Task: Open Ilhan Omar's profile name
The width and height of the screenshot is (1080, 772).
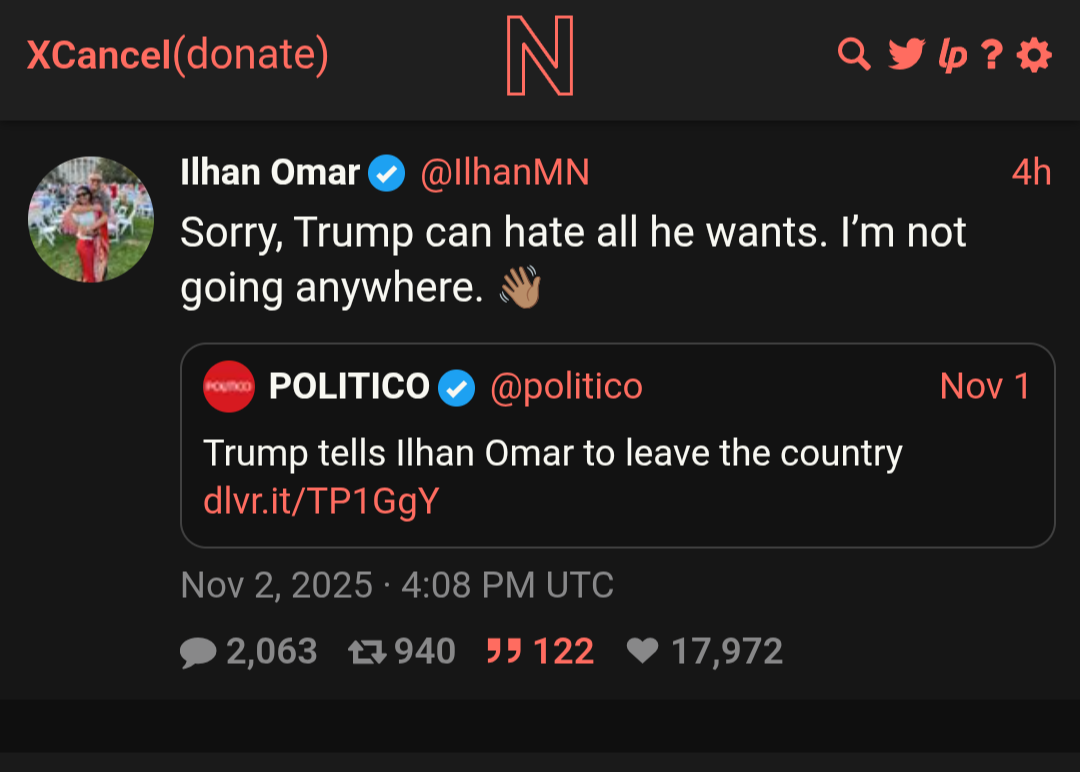Action: [270, 173]
